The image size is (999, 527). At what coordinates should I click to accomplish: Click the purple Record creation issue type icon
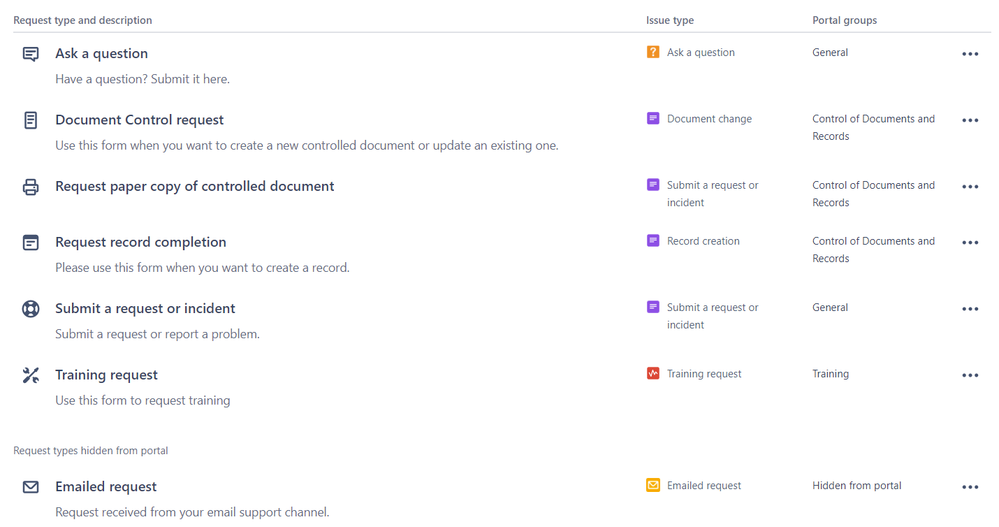point(653,241)
